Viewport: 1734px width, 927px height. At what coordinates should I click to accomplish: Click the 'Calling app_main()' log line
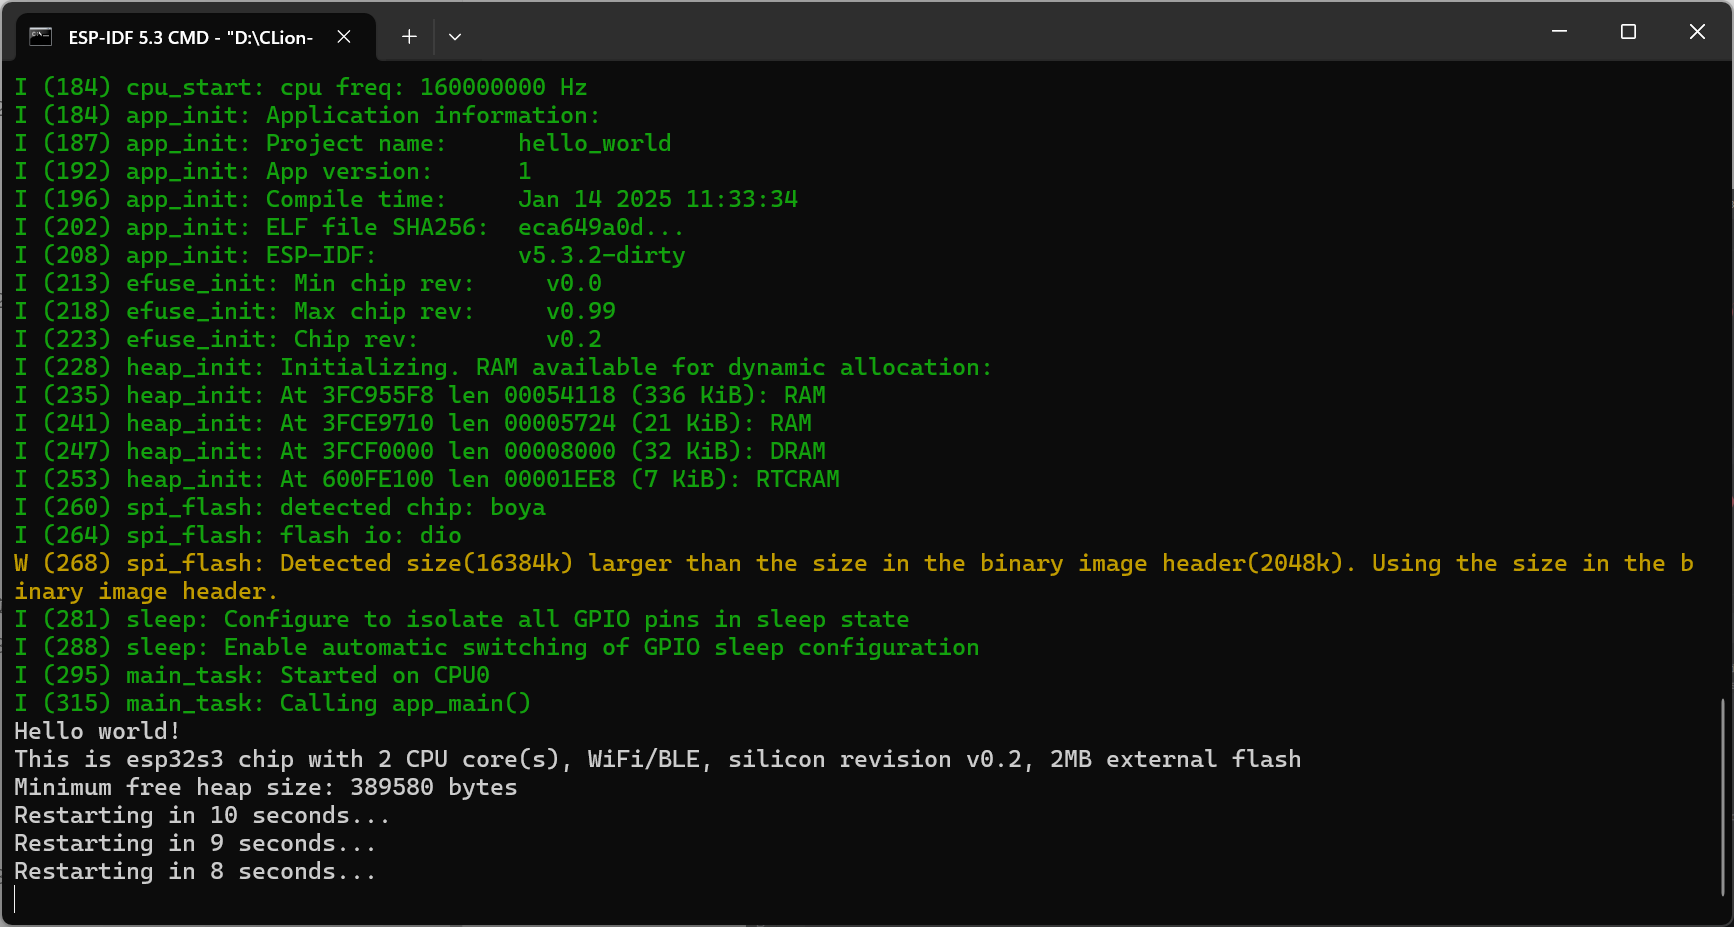pyautogui.click(x=272, y=704)
